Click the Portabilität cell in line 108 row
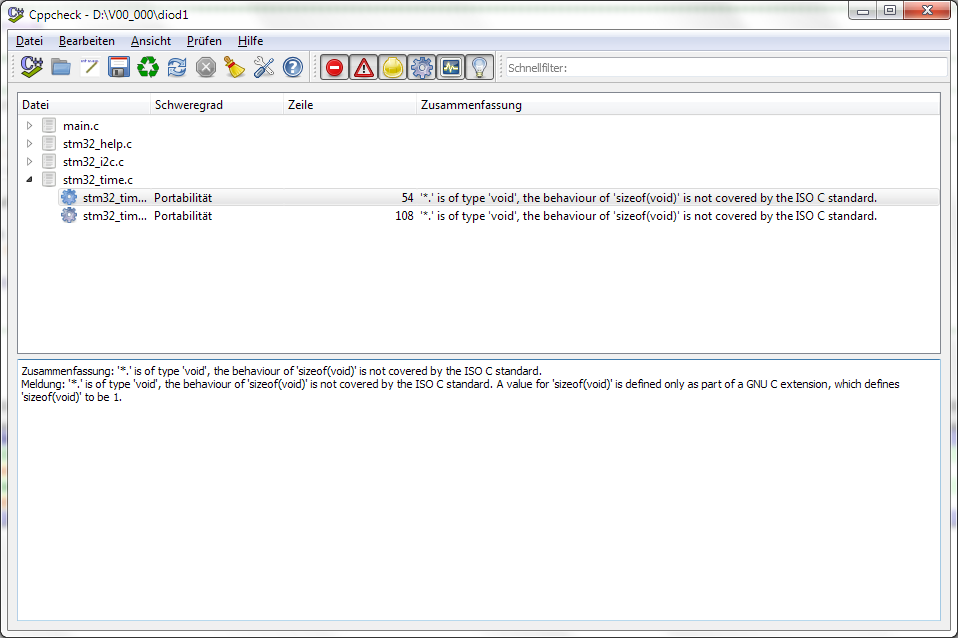This screenshot has height=638, width=958. pyautogui.click(x=183, y=216)
